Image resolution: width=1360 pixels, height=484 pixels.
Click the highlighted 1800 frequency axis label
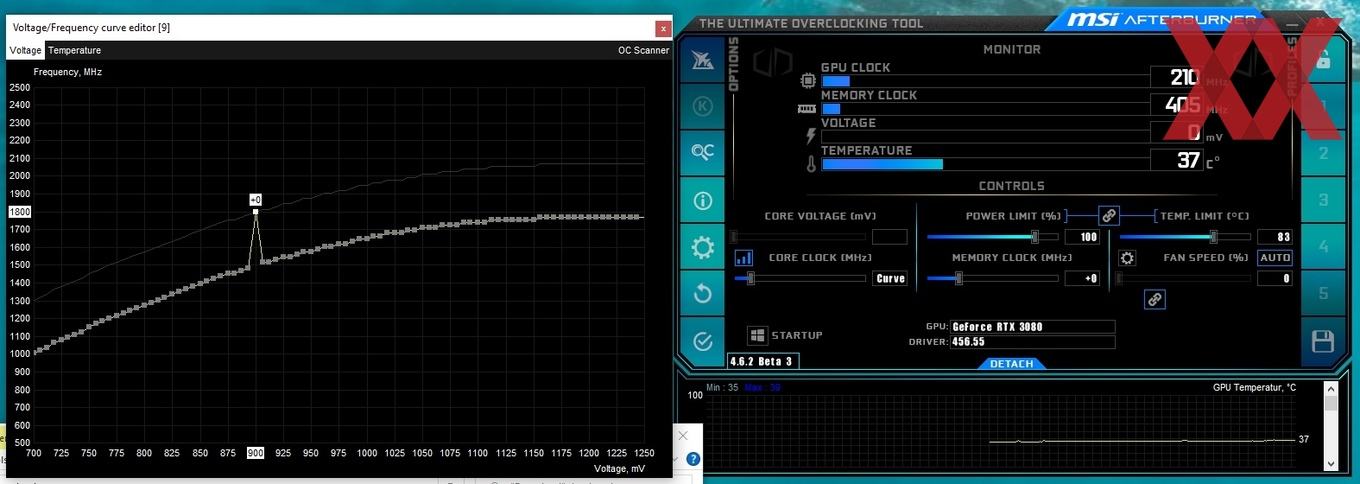(20, 212)
